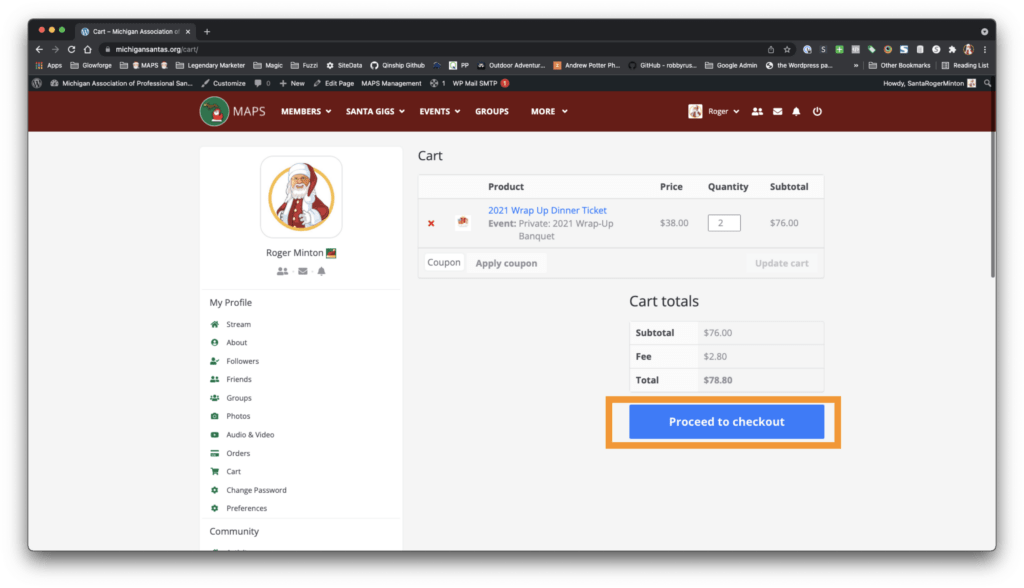Show more bookmarks with the chevron
This screenshot has width=1024, height=588.
pos(856,66)
